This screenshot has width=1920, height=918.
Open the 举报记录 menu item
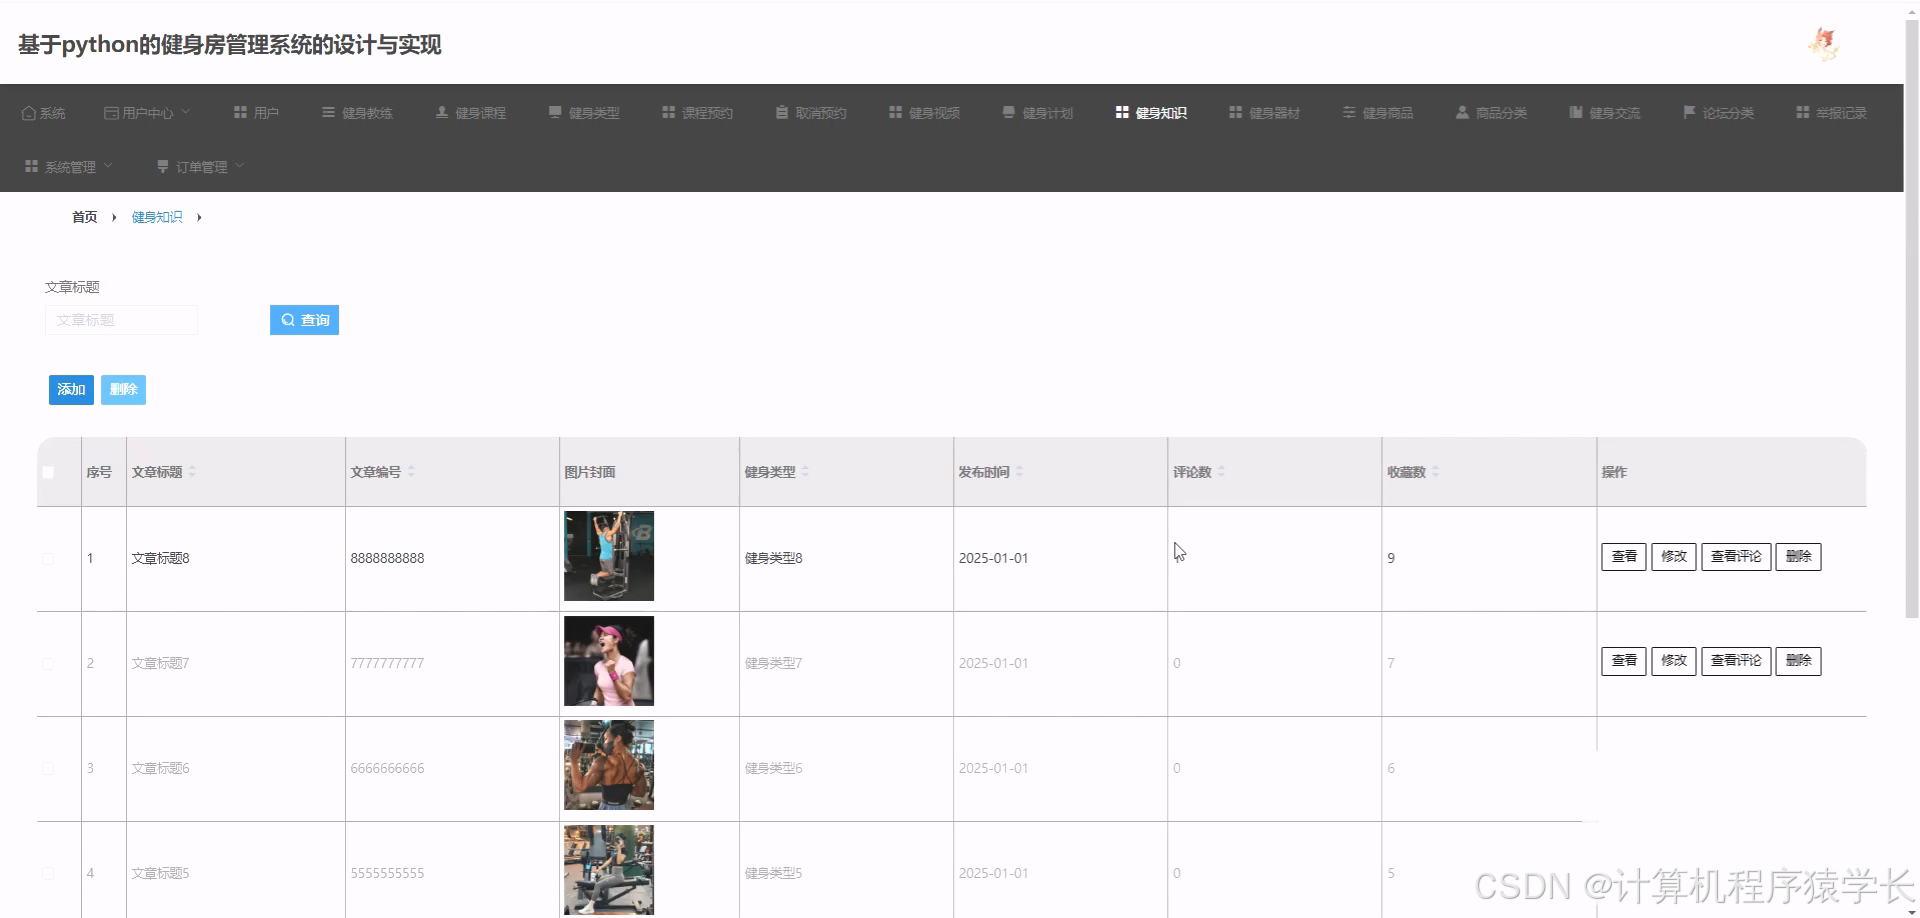tap(1831, 113)
